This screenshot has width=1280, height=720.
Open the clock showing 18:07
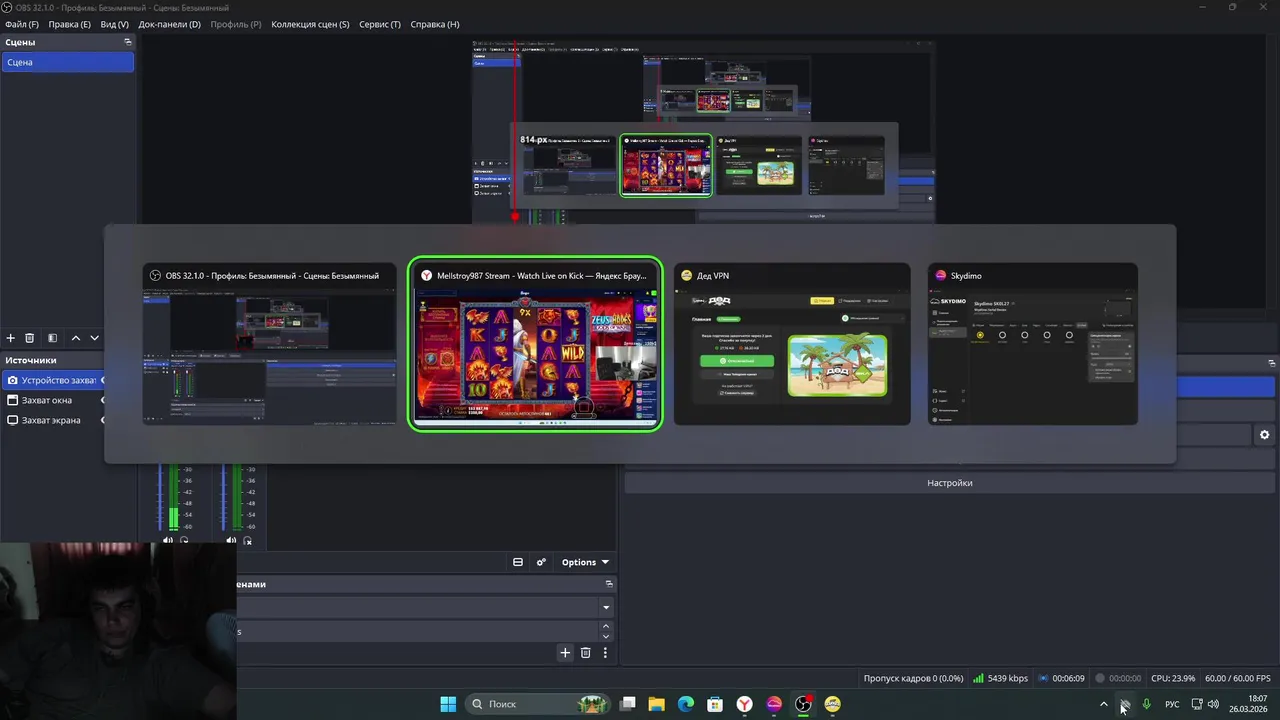click(1250, 704)
